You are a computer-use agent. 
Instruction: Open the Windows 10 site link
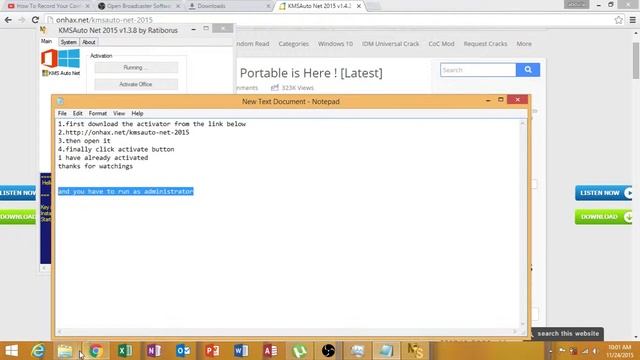click(x=335, y=44)
